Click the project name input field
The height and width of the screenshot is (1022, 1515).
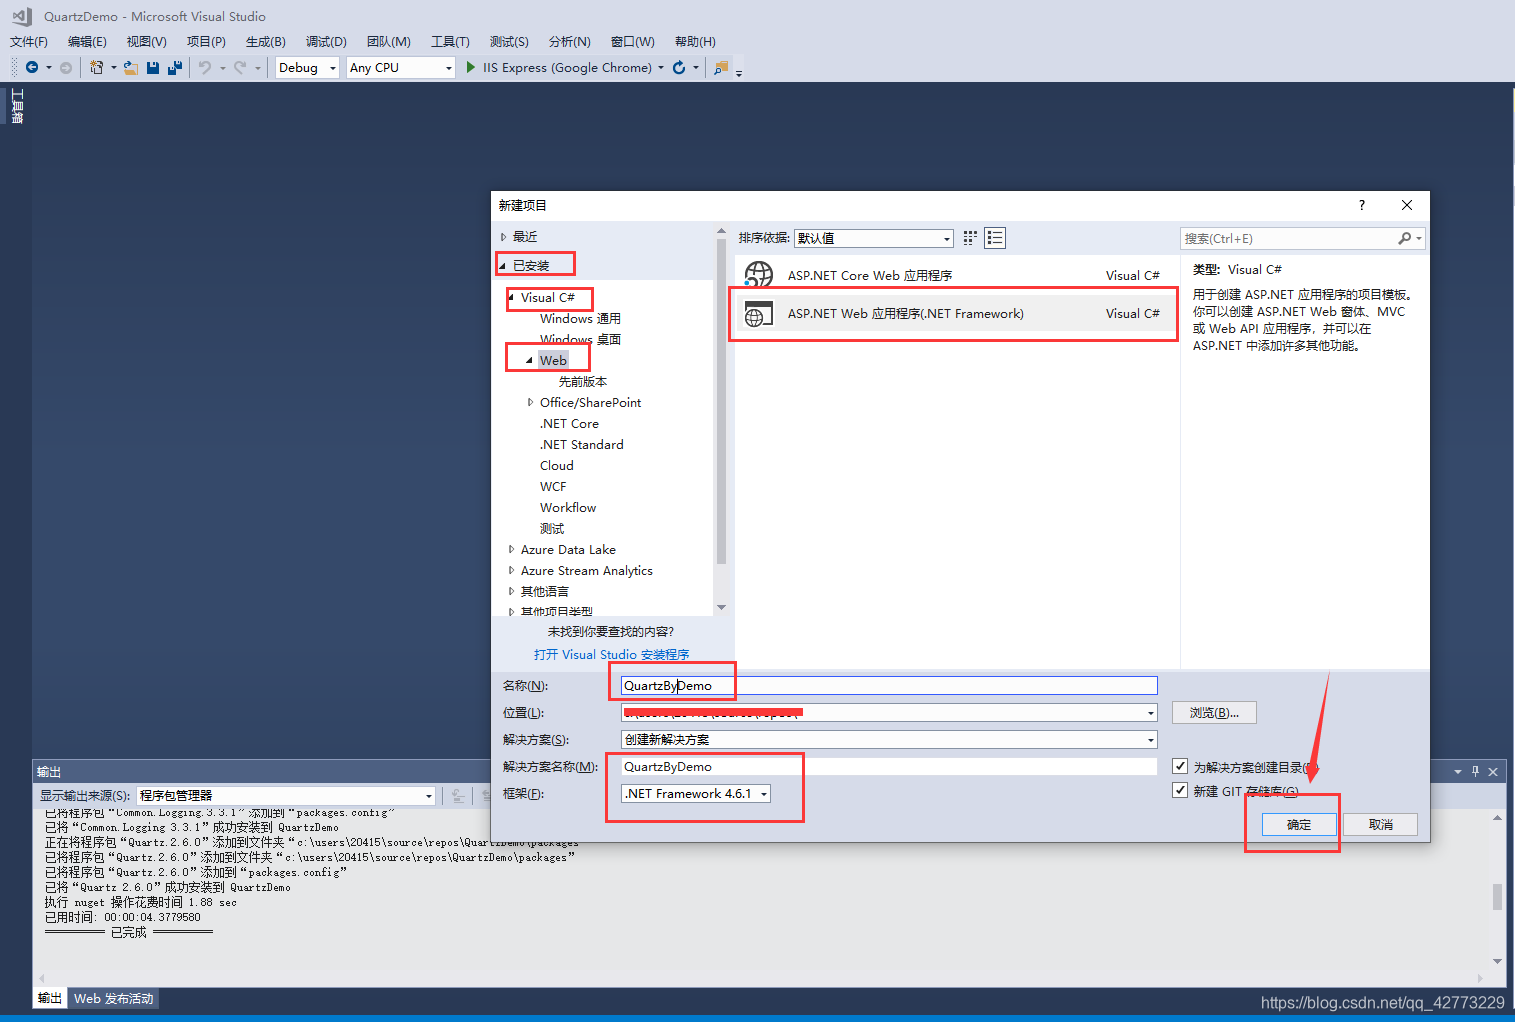(889, 685)
